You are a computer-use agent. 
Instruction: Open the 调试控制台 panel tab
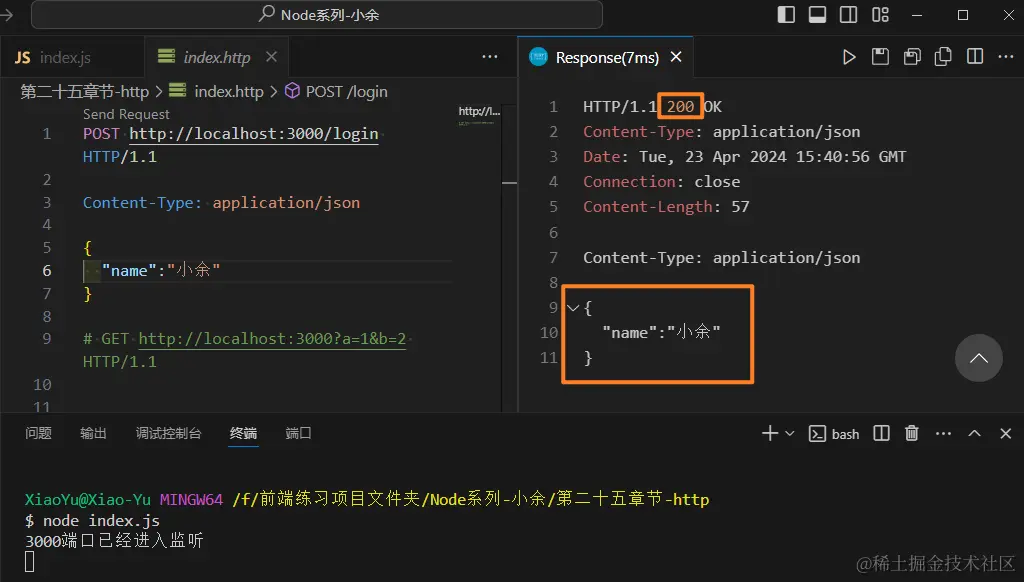(x=168, y=433)
